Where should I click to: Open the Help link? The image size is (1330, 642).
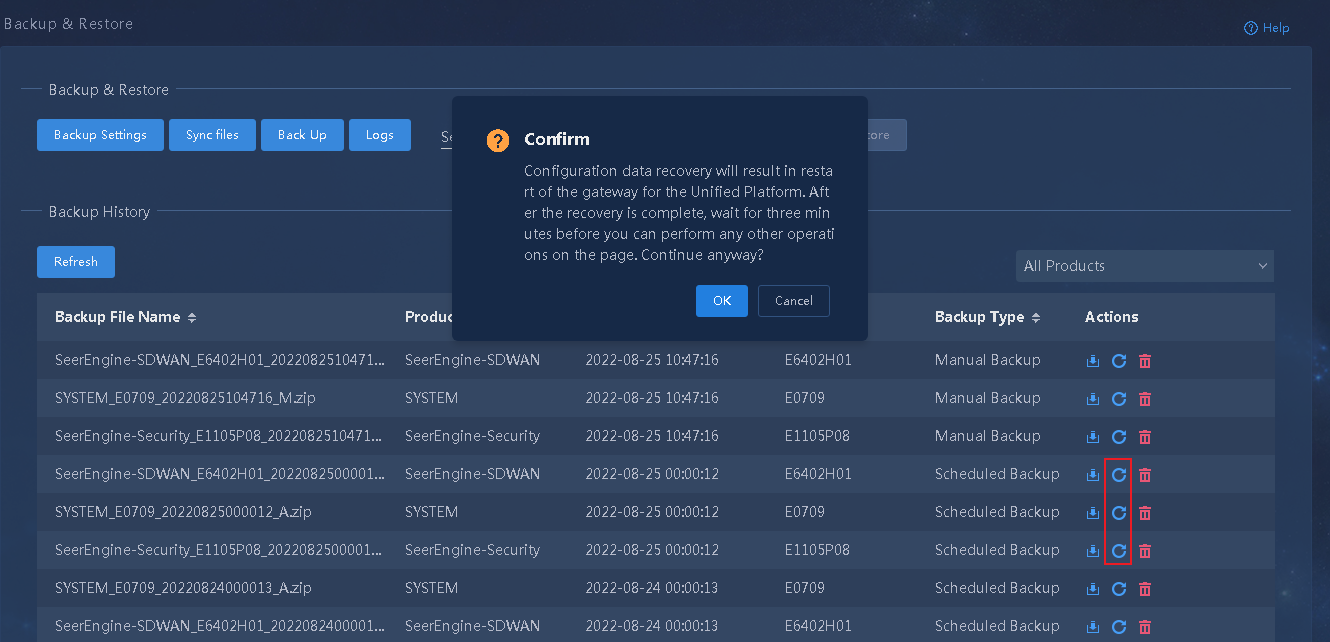[x=1267, y=28]
